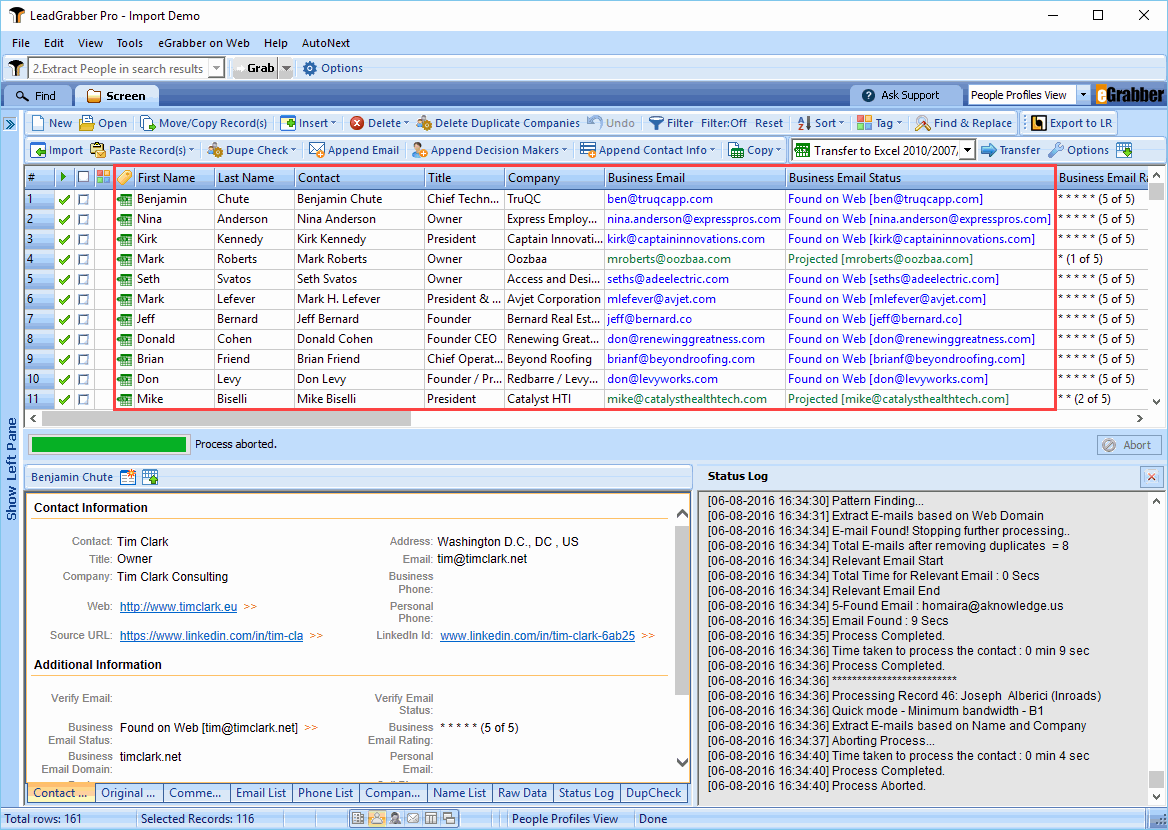Open the Grab button dropdown arrow
Image resolution: width=1168 pixels, height=830 pixels.
tap(286, 69)
